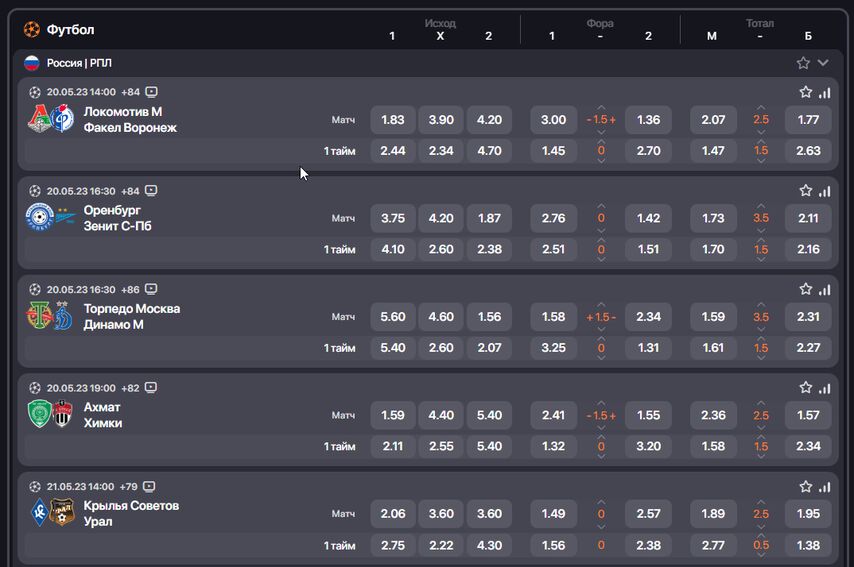This screenshot has width=854, height=567.
Task: Click the Зенит С-Пб team logo
Action: [65, 216]
